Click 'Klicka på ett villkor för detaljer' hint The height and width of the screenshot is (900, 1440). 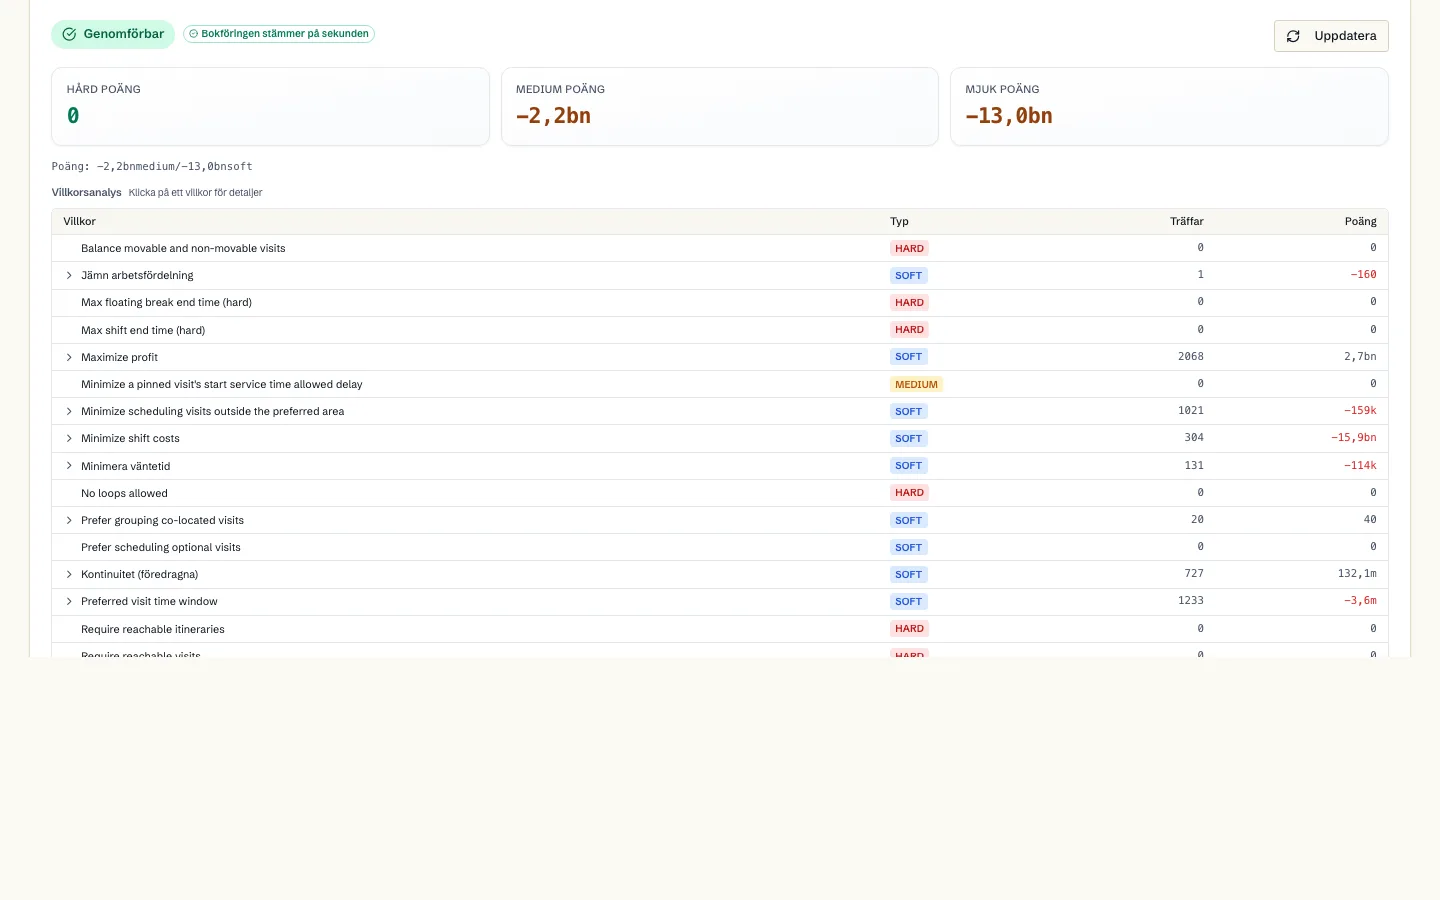pyautogui.click(x=195, y=193)
